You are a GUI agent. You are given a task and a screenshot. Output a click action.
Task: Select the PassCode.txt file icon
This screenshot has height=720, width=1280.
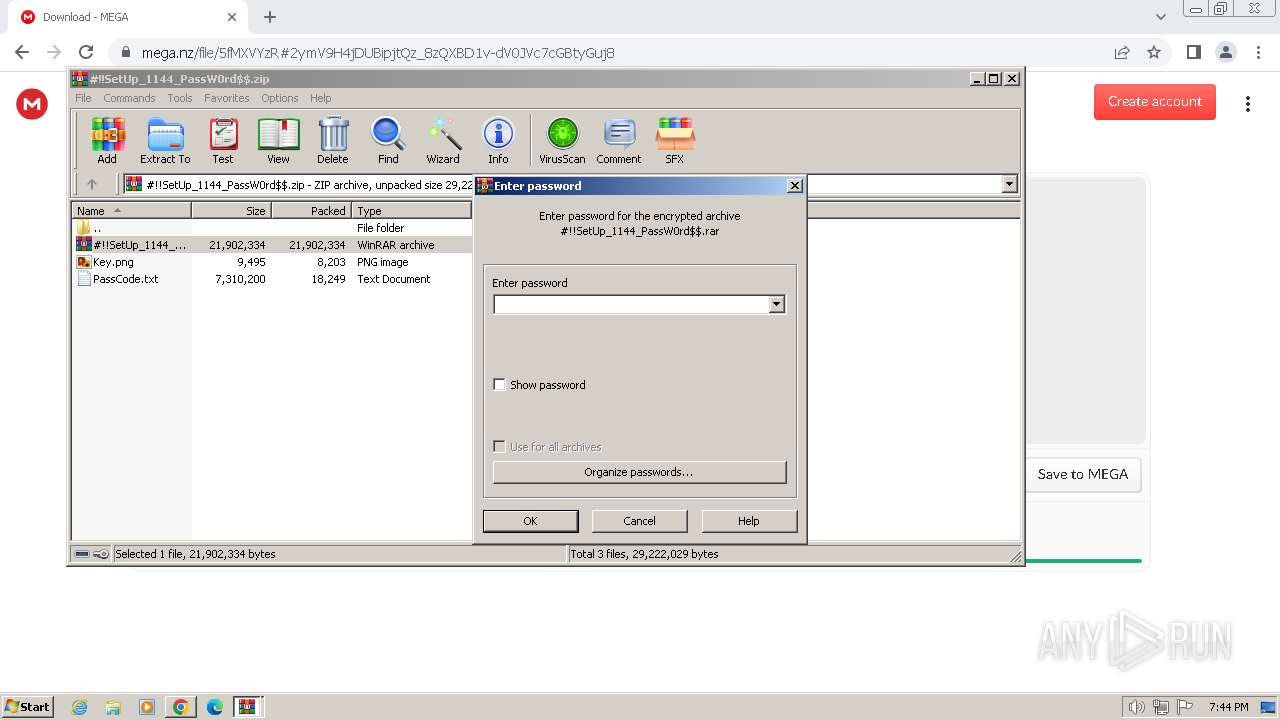click(84, 279)
